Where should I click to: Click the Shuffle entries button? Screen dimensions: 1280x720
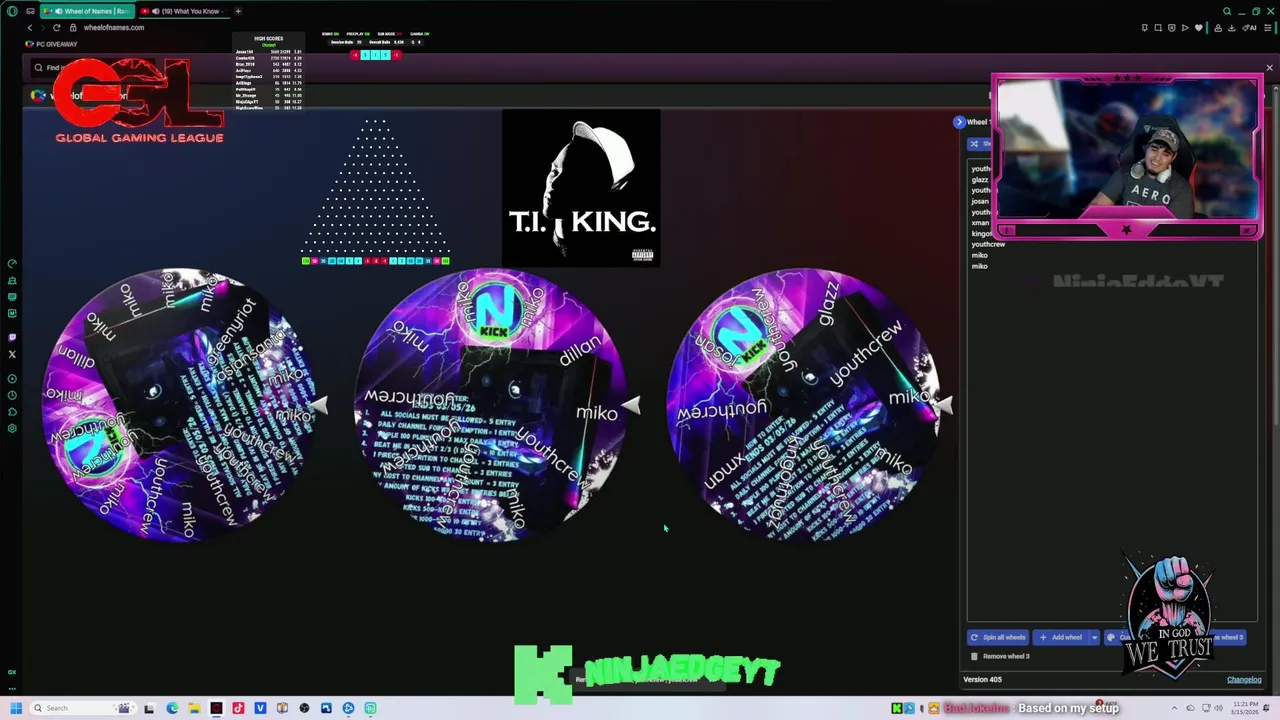click(979, 144)
